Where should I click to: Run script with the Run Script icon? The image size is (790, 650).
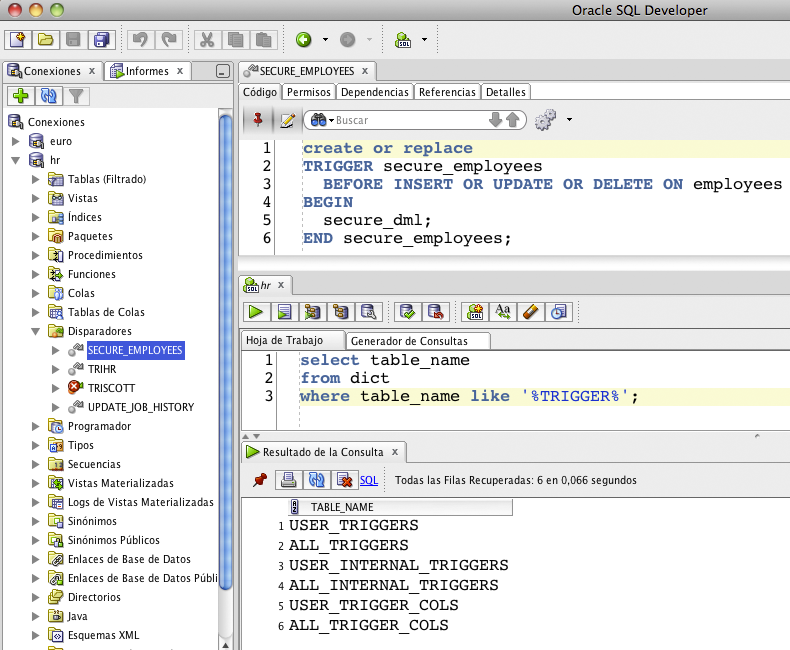point(284,311)
